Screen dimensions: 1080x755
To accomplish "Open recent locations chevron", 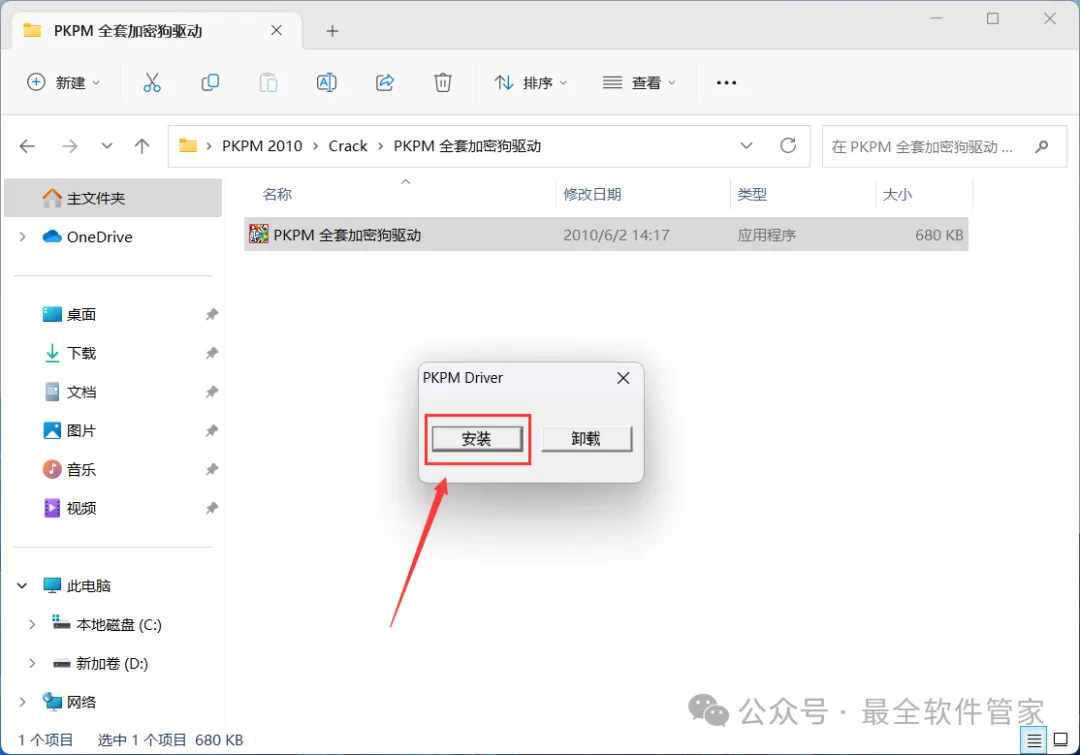I will 107,146.
